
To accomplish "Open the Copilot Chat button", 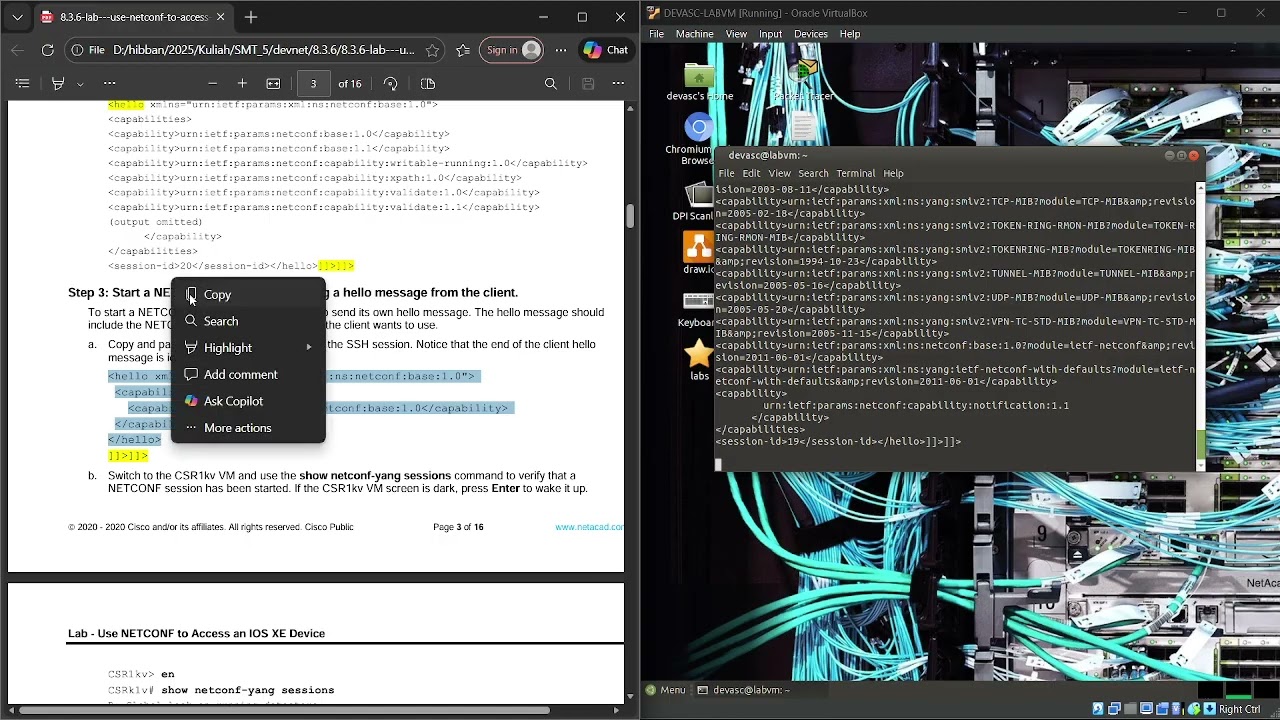I will tap(606, 50).
